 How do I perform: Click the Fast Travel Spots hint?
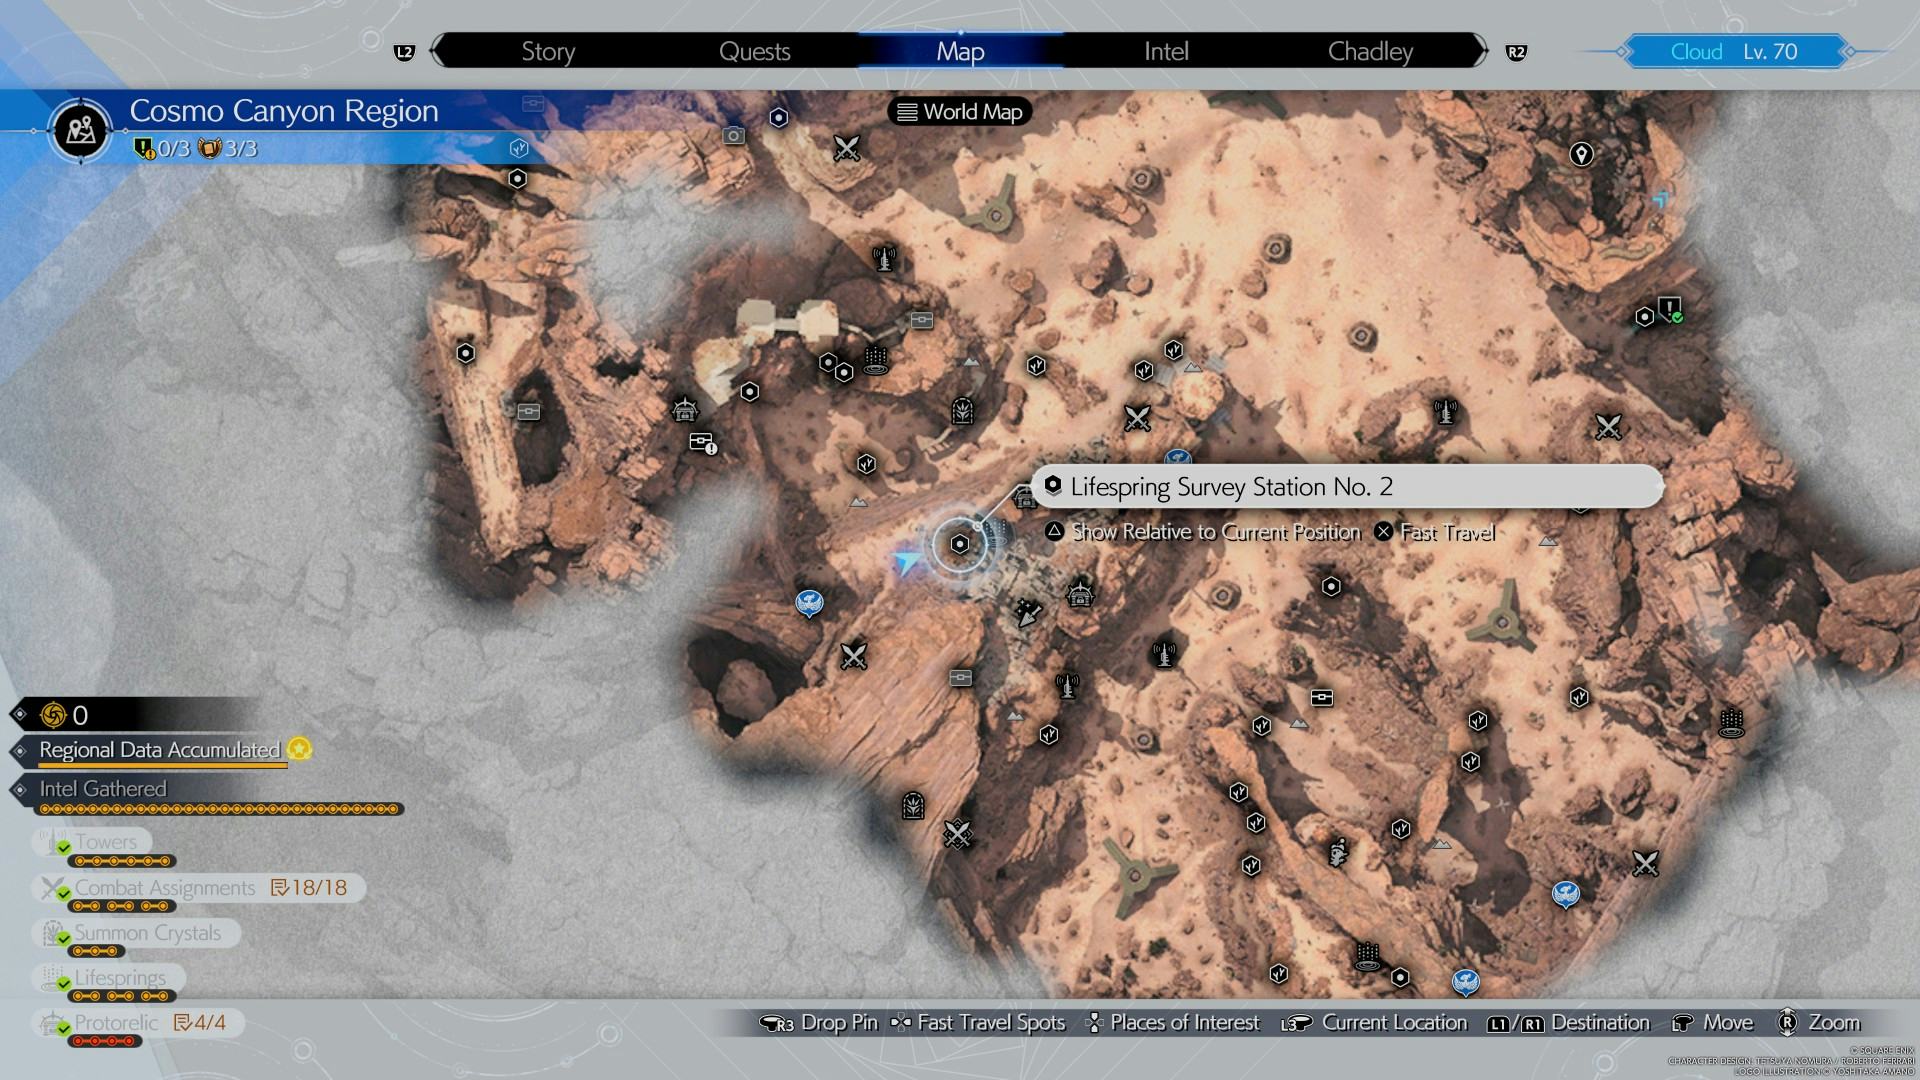(978, 1023)
